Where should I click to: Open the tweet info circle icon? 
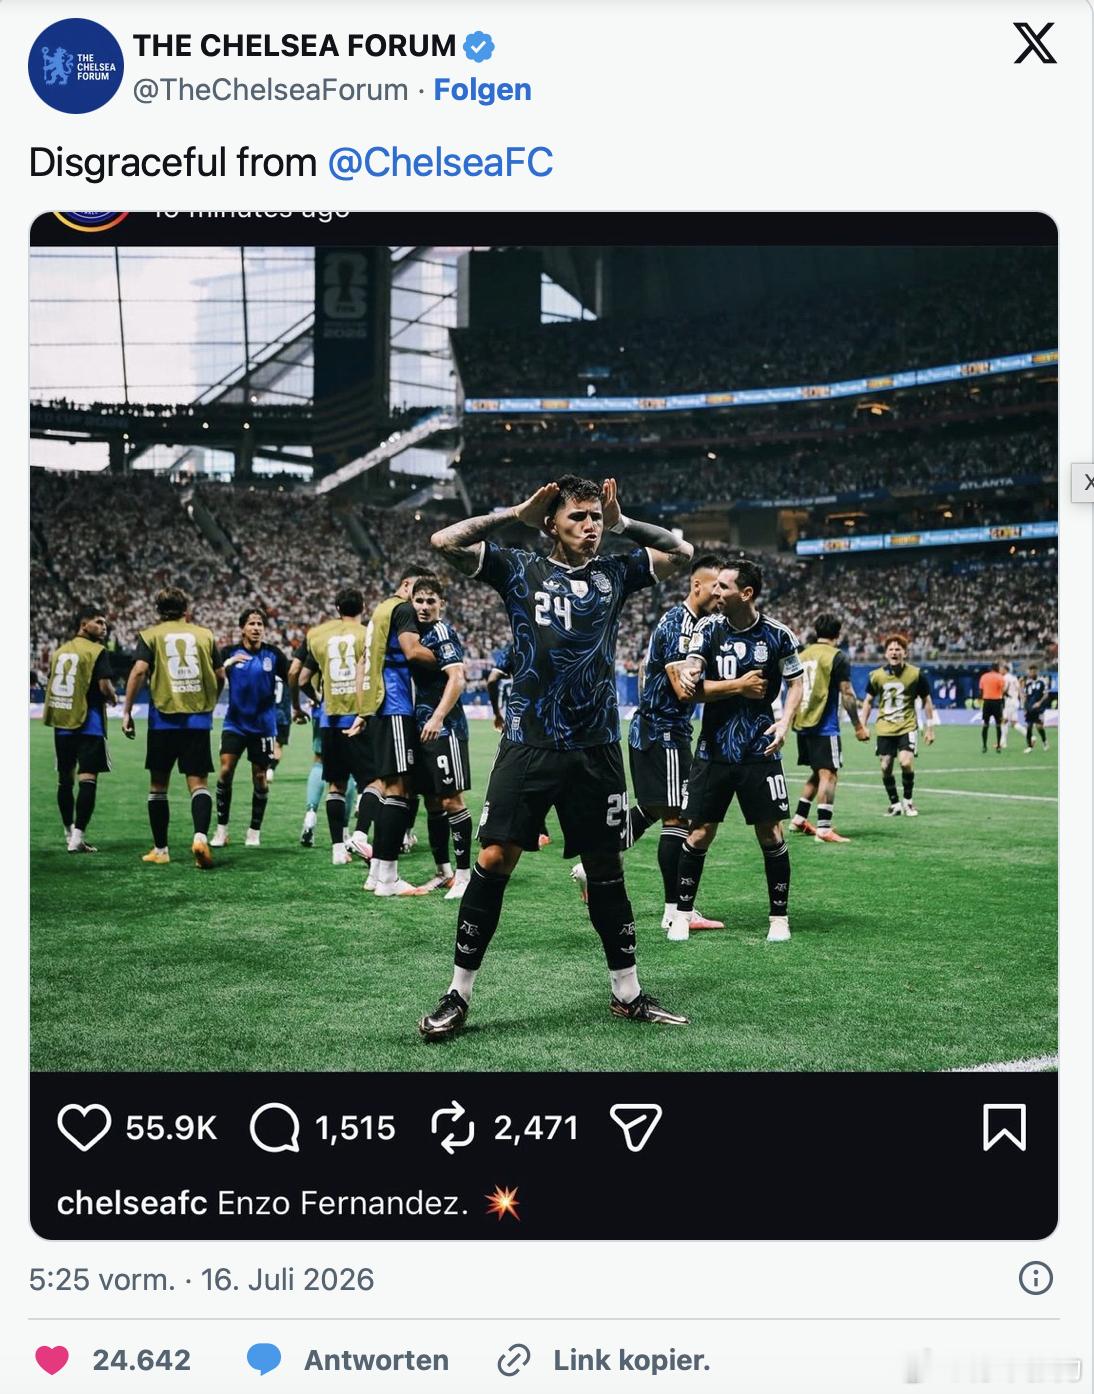1035,1278
